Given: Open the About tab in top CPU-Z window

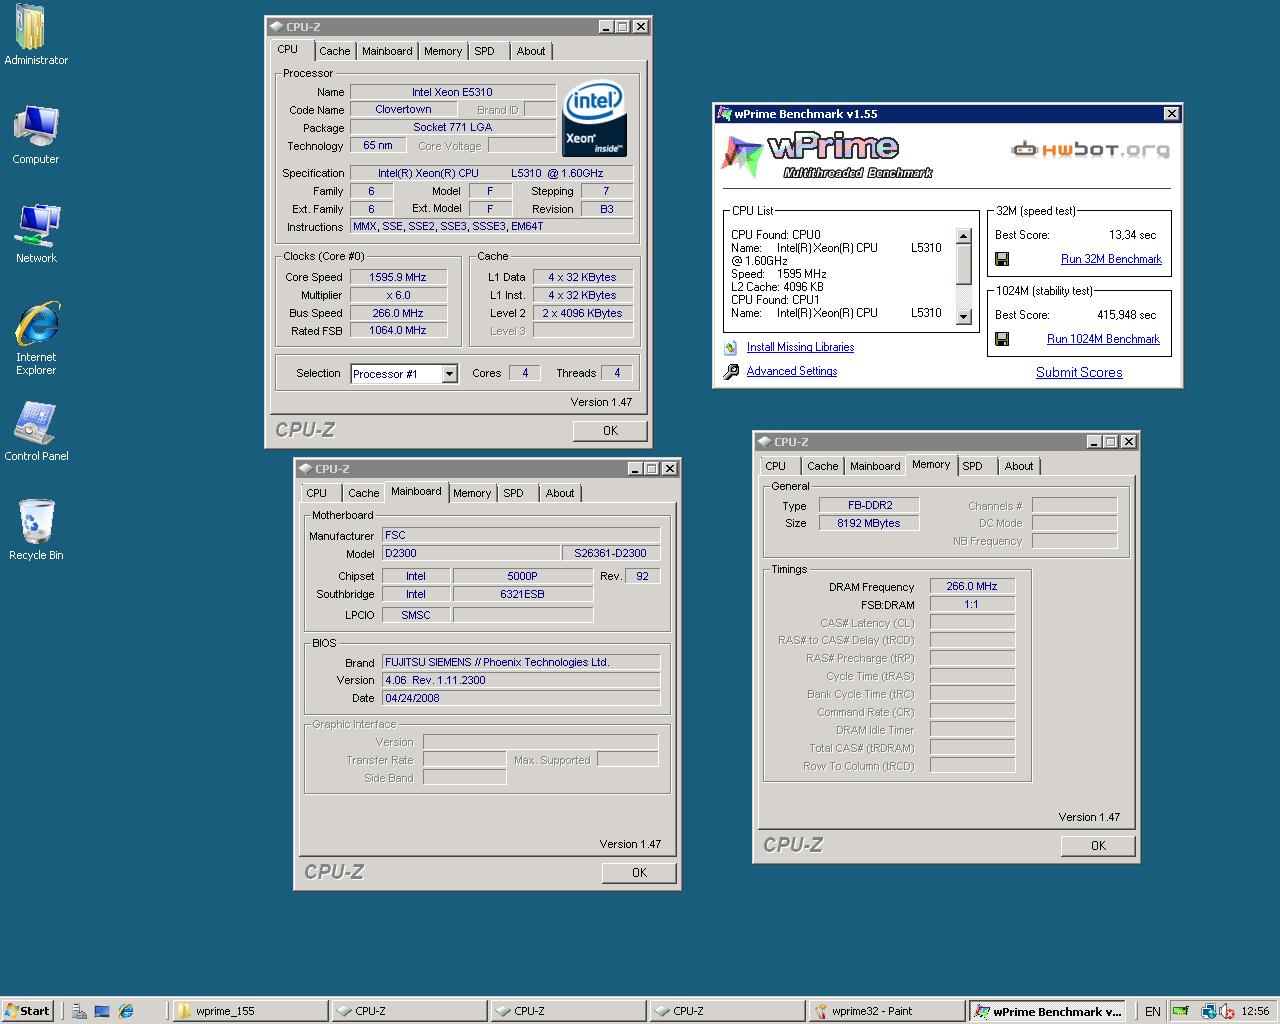Looking at the screenshot, I should pos(531,51).
